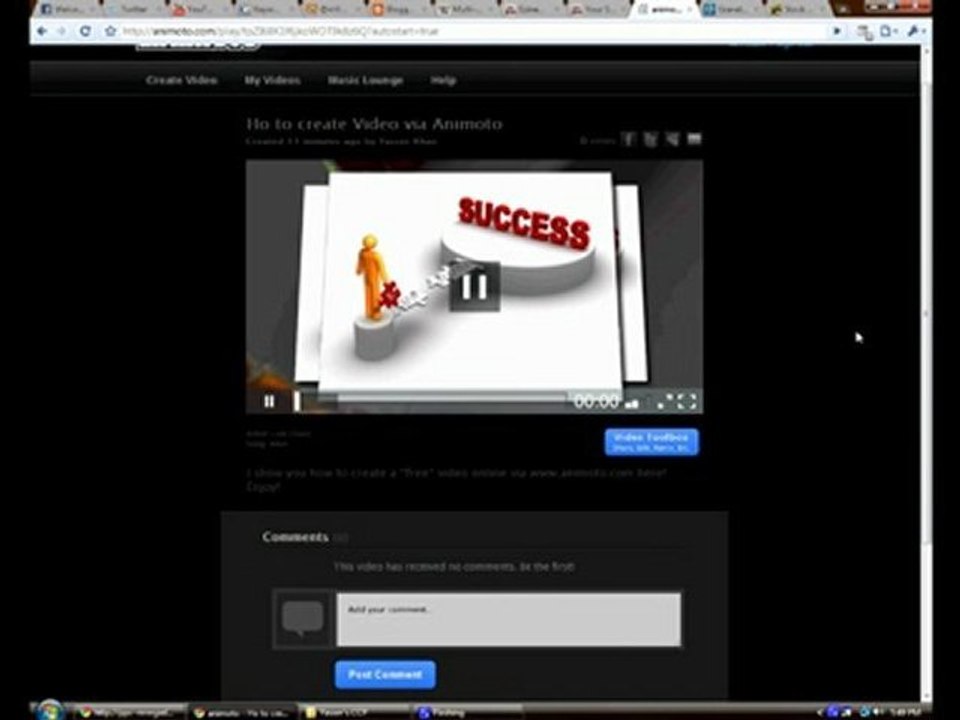Go forward with the browser forward arrow
This screenshot has width=960, height=720.
(x=62, y=31)
